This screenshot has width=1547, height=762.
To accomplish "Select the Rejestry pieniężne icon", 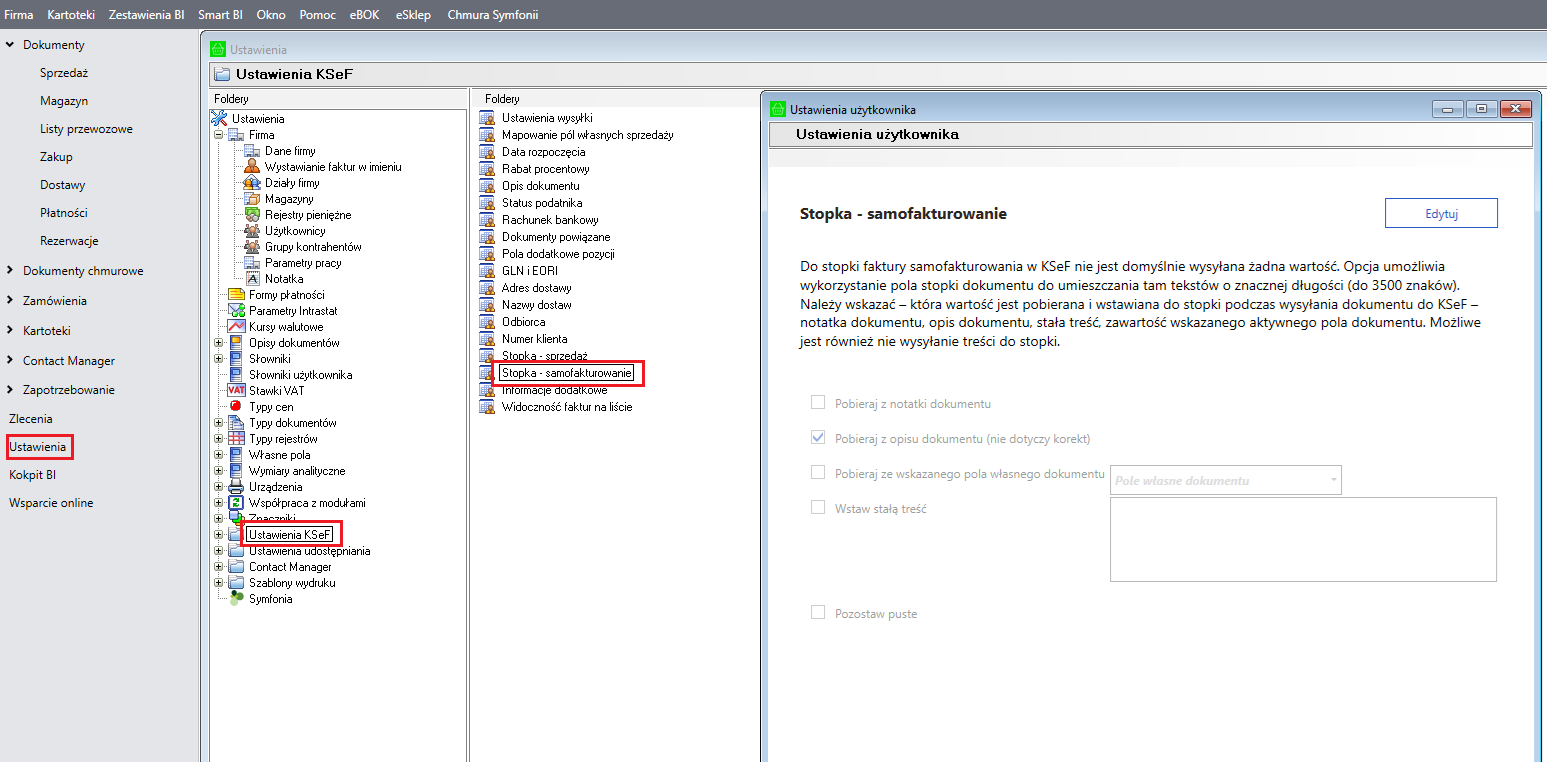I will (252, 215).
